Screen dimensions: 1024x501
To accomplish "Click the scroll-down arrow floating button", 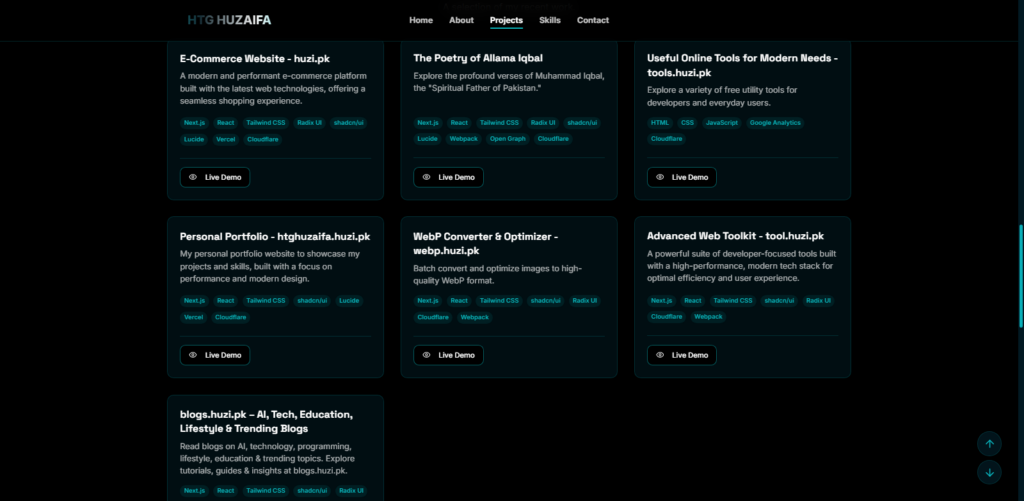I will (x=989, y=472).
